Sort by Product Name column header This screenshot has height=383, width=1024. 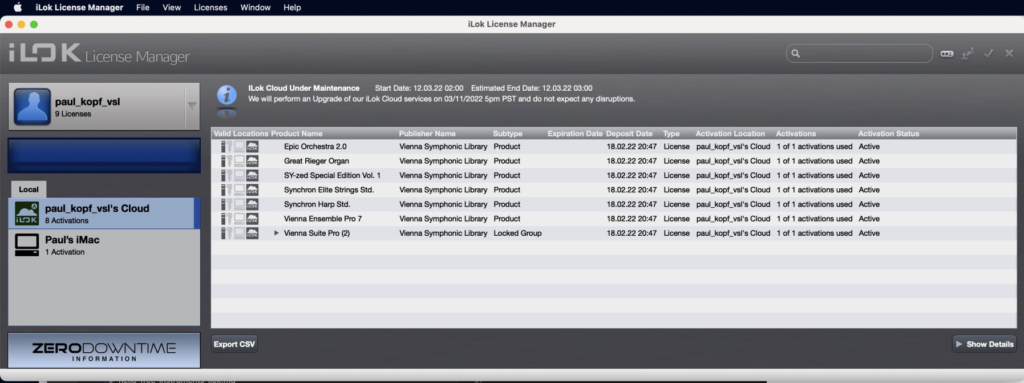(x=296, y=133)
